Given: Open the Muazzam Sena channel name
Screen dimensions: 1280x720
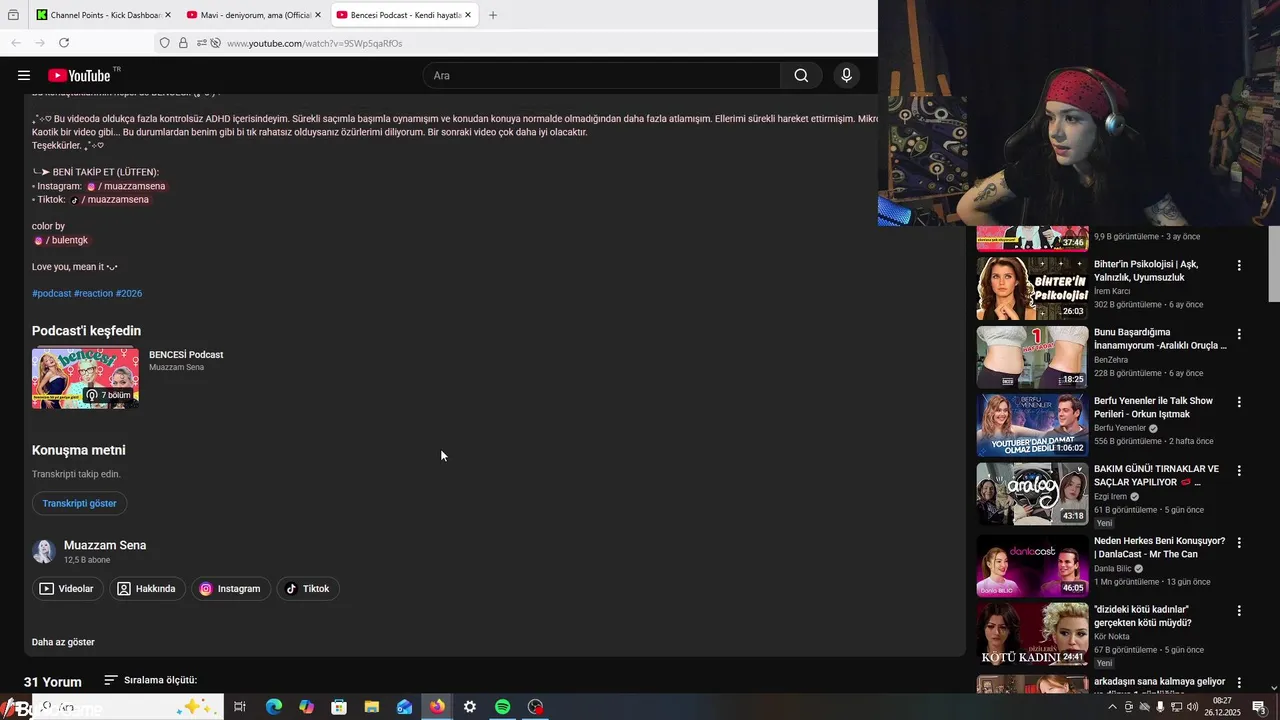Looking at the screenshot, I should click(x=105, y=545).
